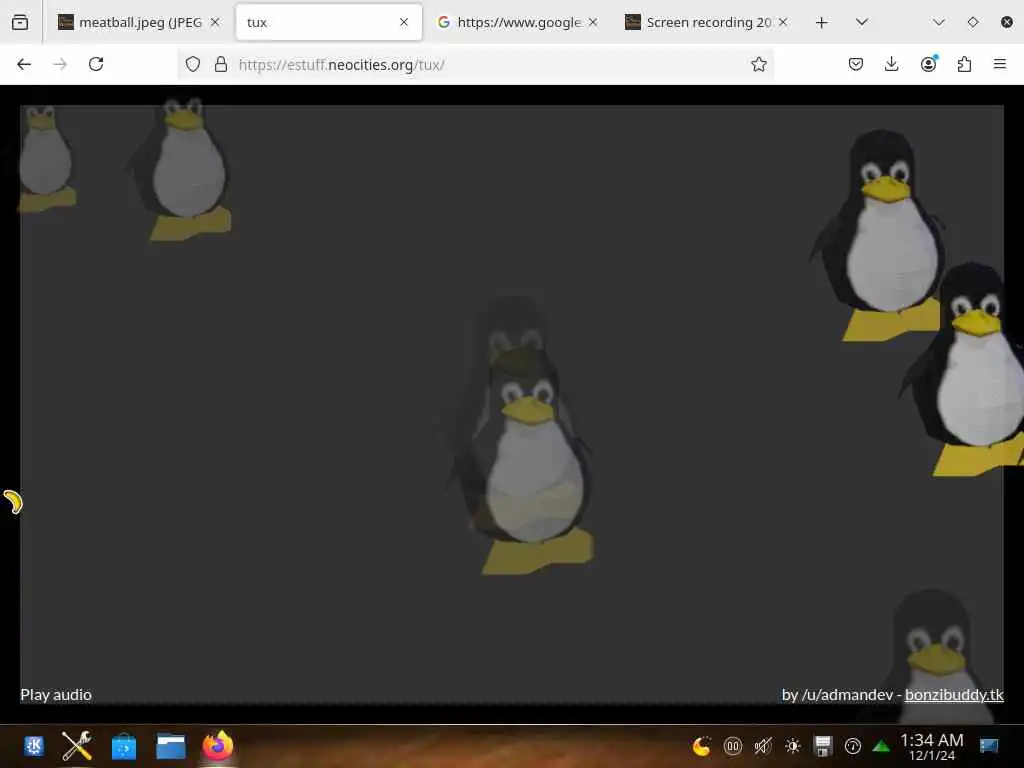
Task: Open the removable disk tray icon
Action: 823,746
